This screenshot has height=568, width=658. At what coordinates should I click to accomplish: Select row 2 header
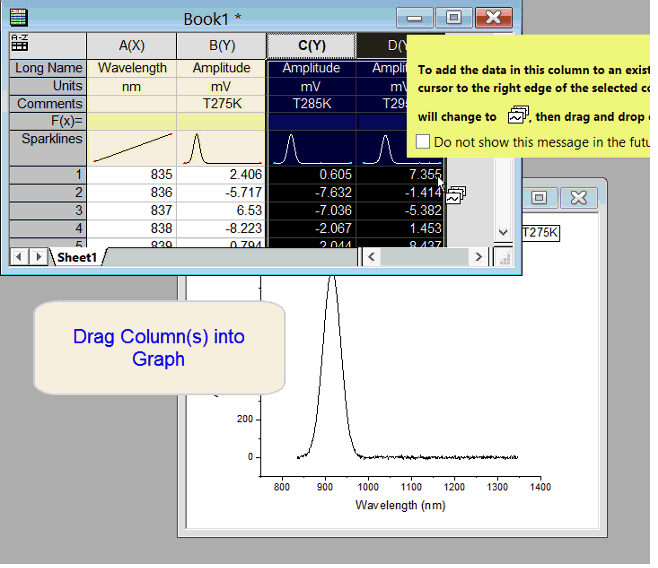pos(48,193)
